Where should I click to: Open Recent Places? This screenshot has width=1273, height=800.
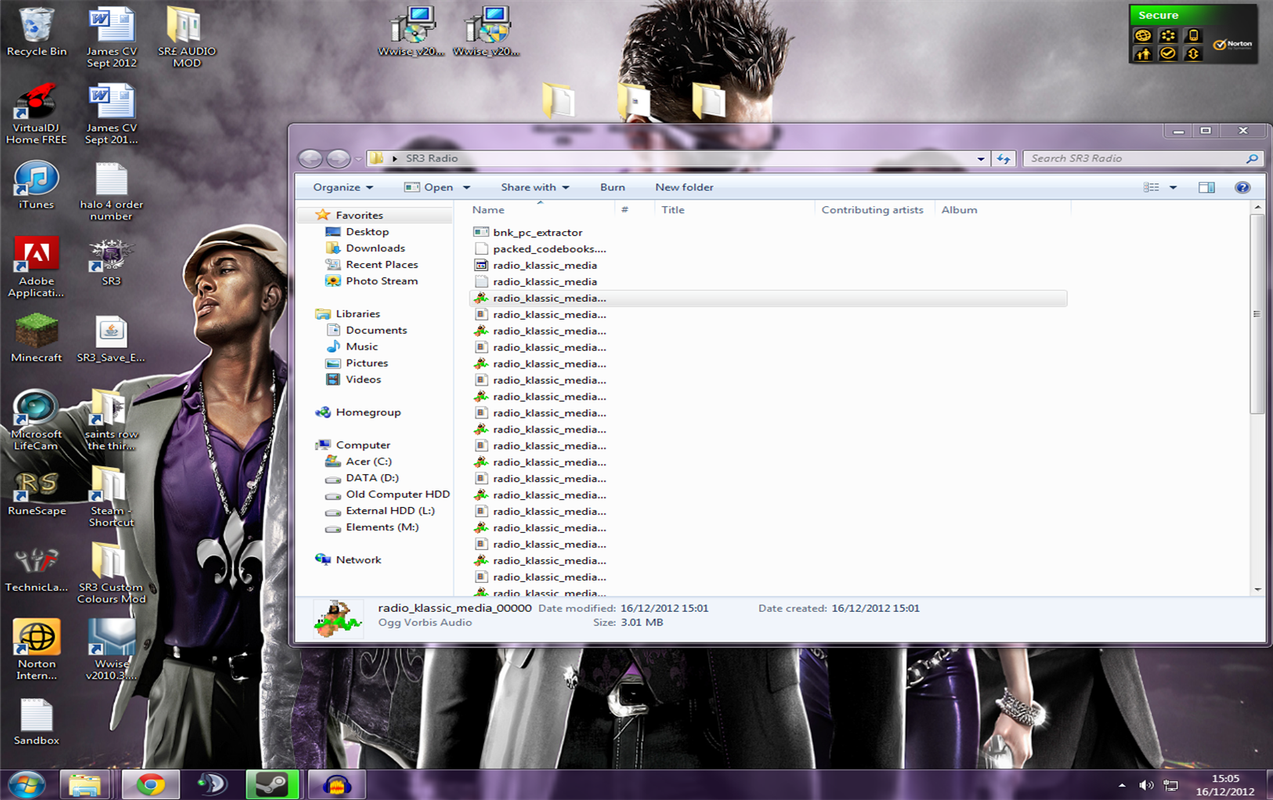(382, 265)
